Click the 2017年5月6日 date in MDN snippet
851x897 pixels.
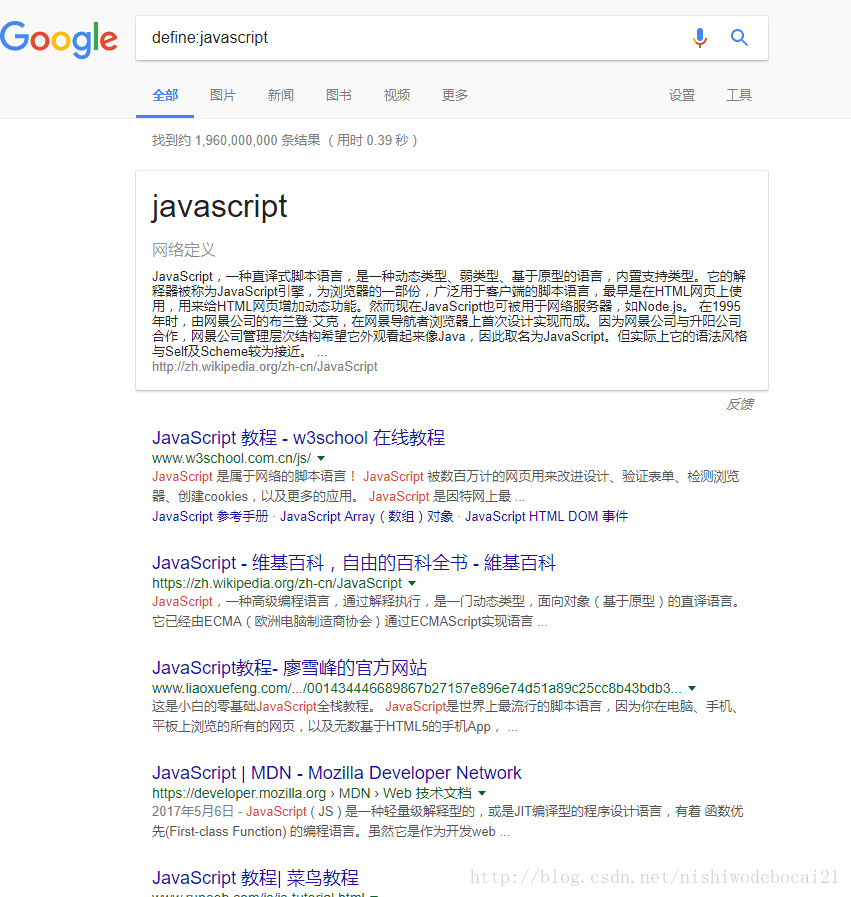pyautogui.click(x=193, y=812)
